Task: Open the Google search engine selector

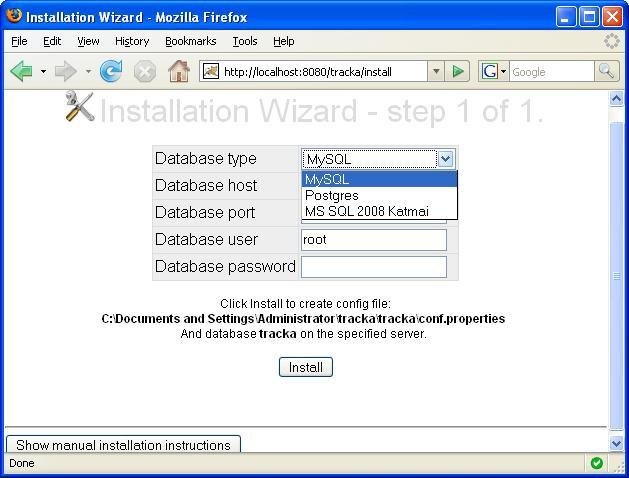Action: pos(494,71)
